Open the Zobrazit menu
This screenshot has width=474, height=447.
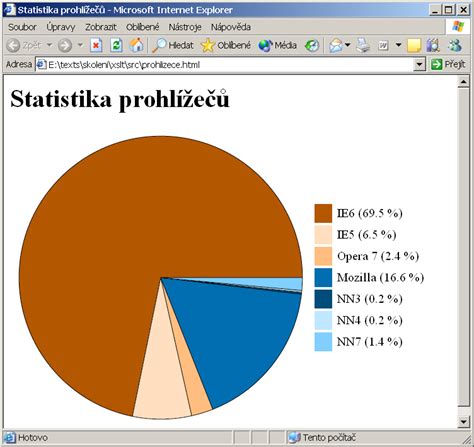pos(101,27)
